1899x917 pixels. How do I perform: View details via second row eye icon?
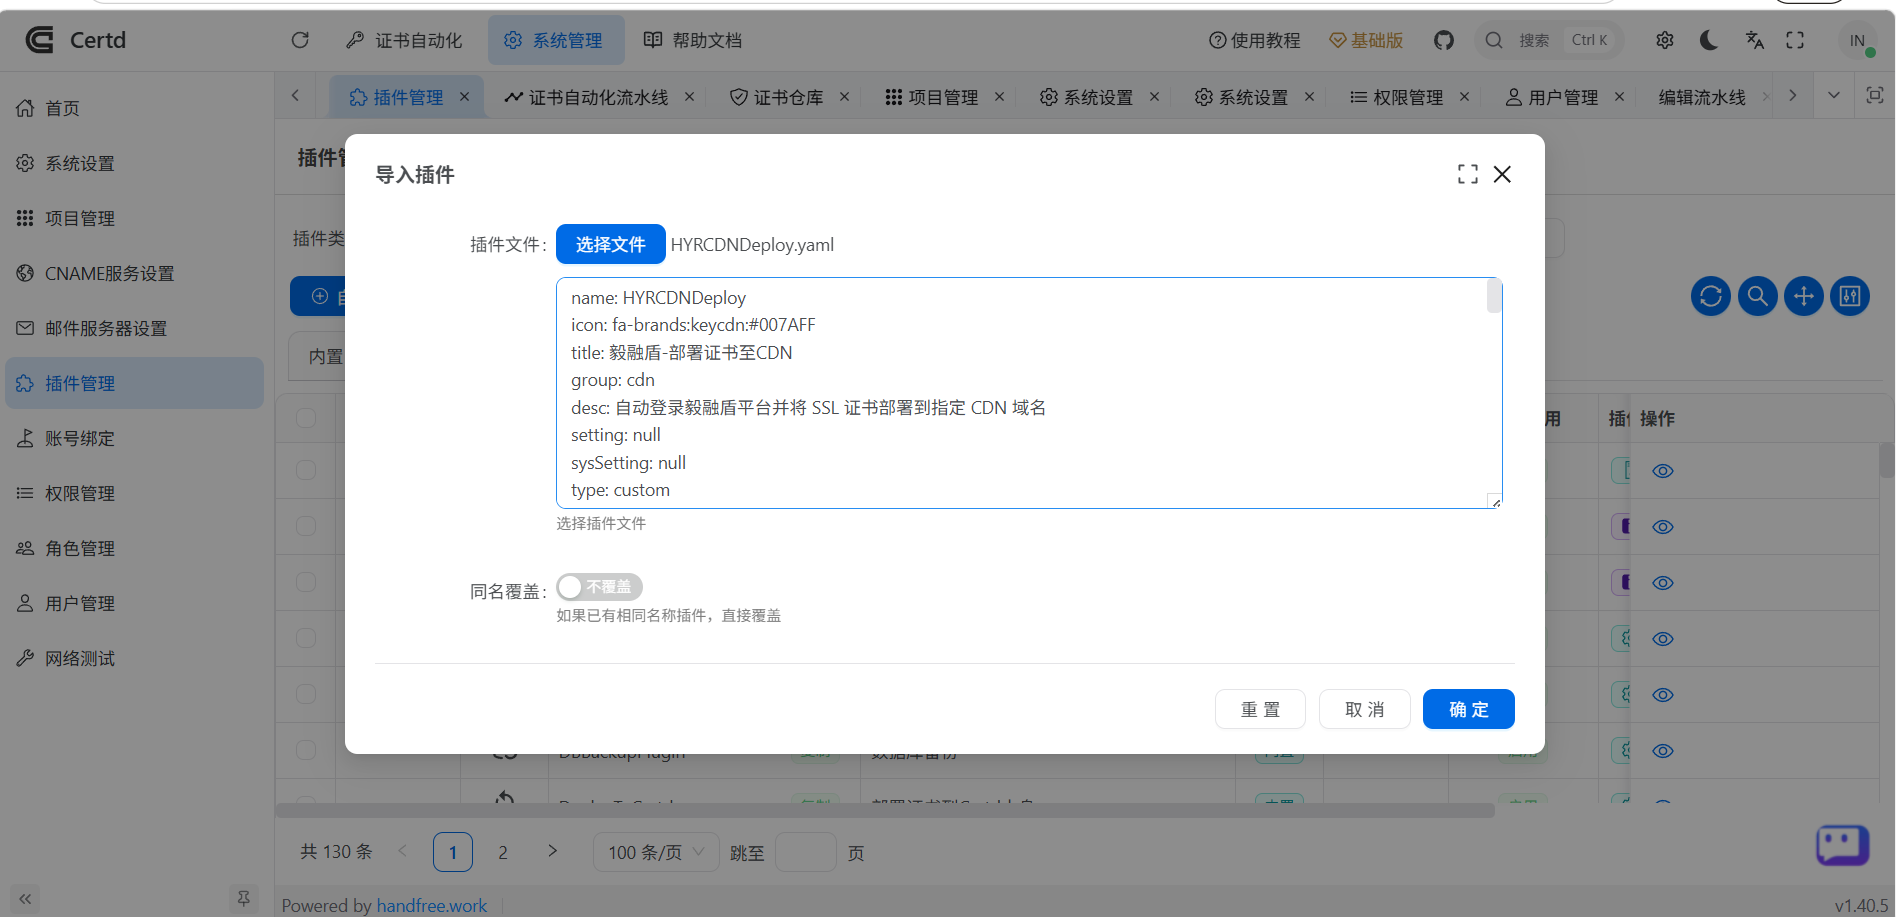tap(1663, 527)
